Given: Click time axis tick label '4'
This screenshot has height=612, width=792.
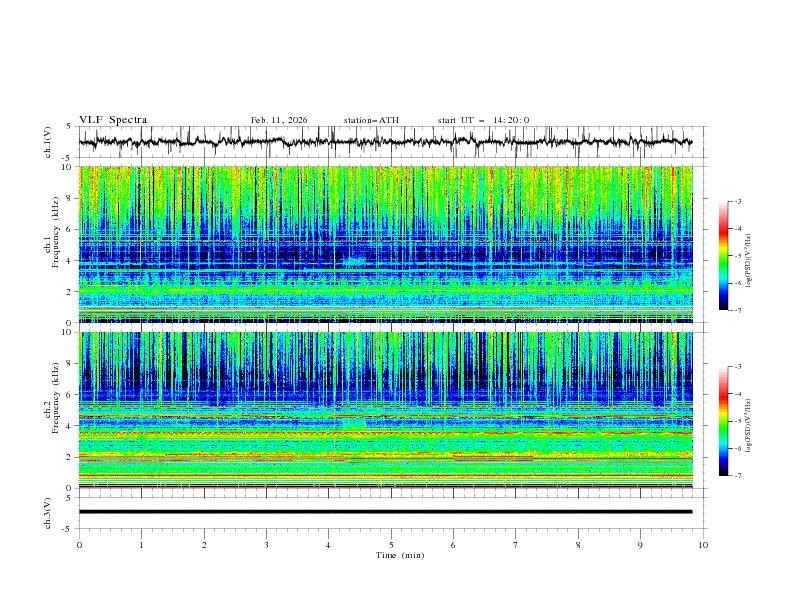Looking at the screenshot, I should point(328,545).
